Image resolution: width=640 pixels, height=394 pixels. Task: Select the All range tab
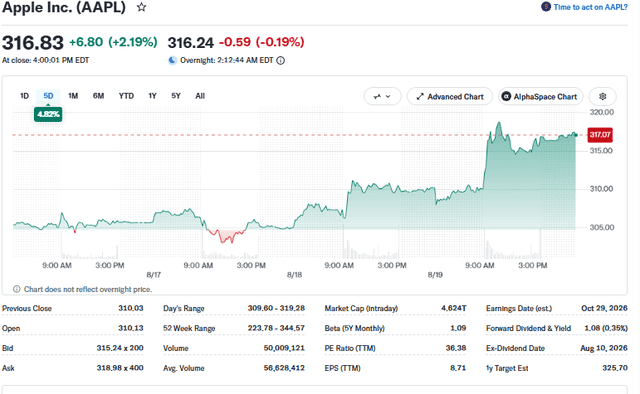(200, 96)
